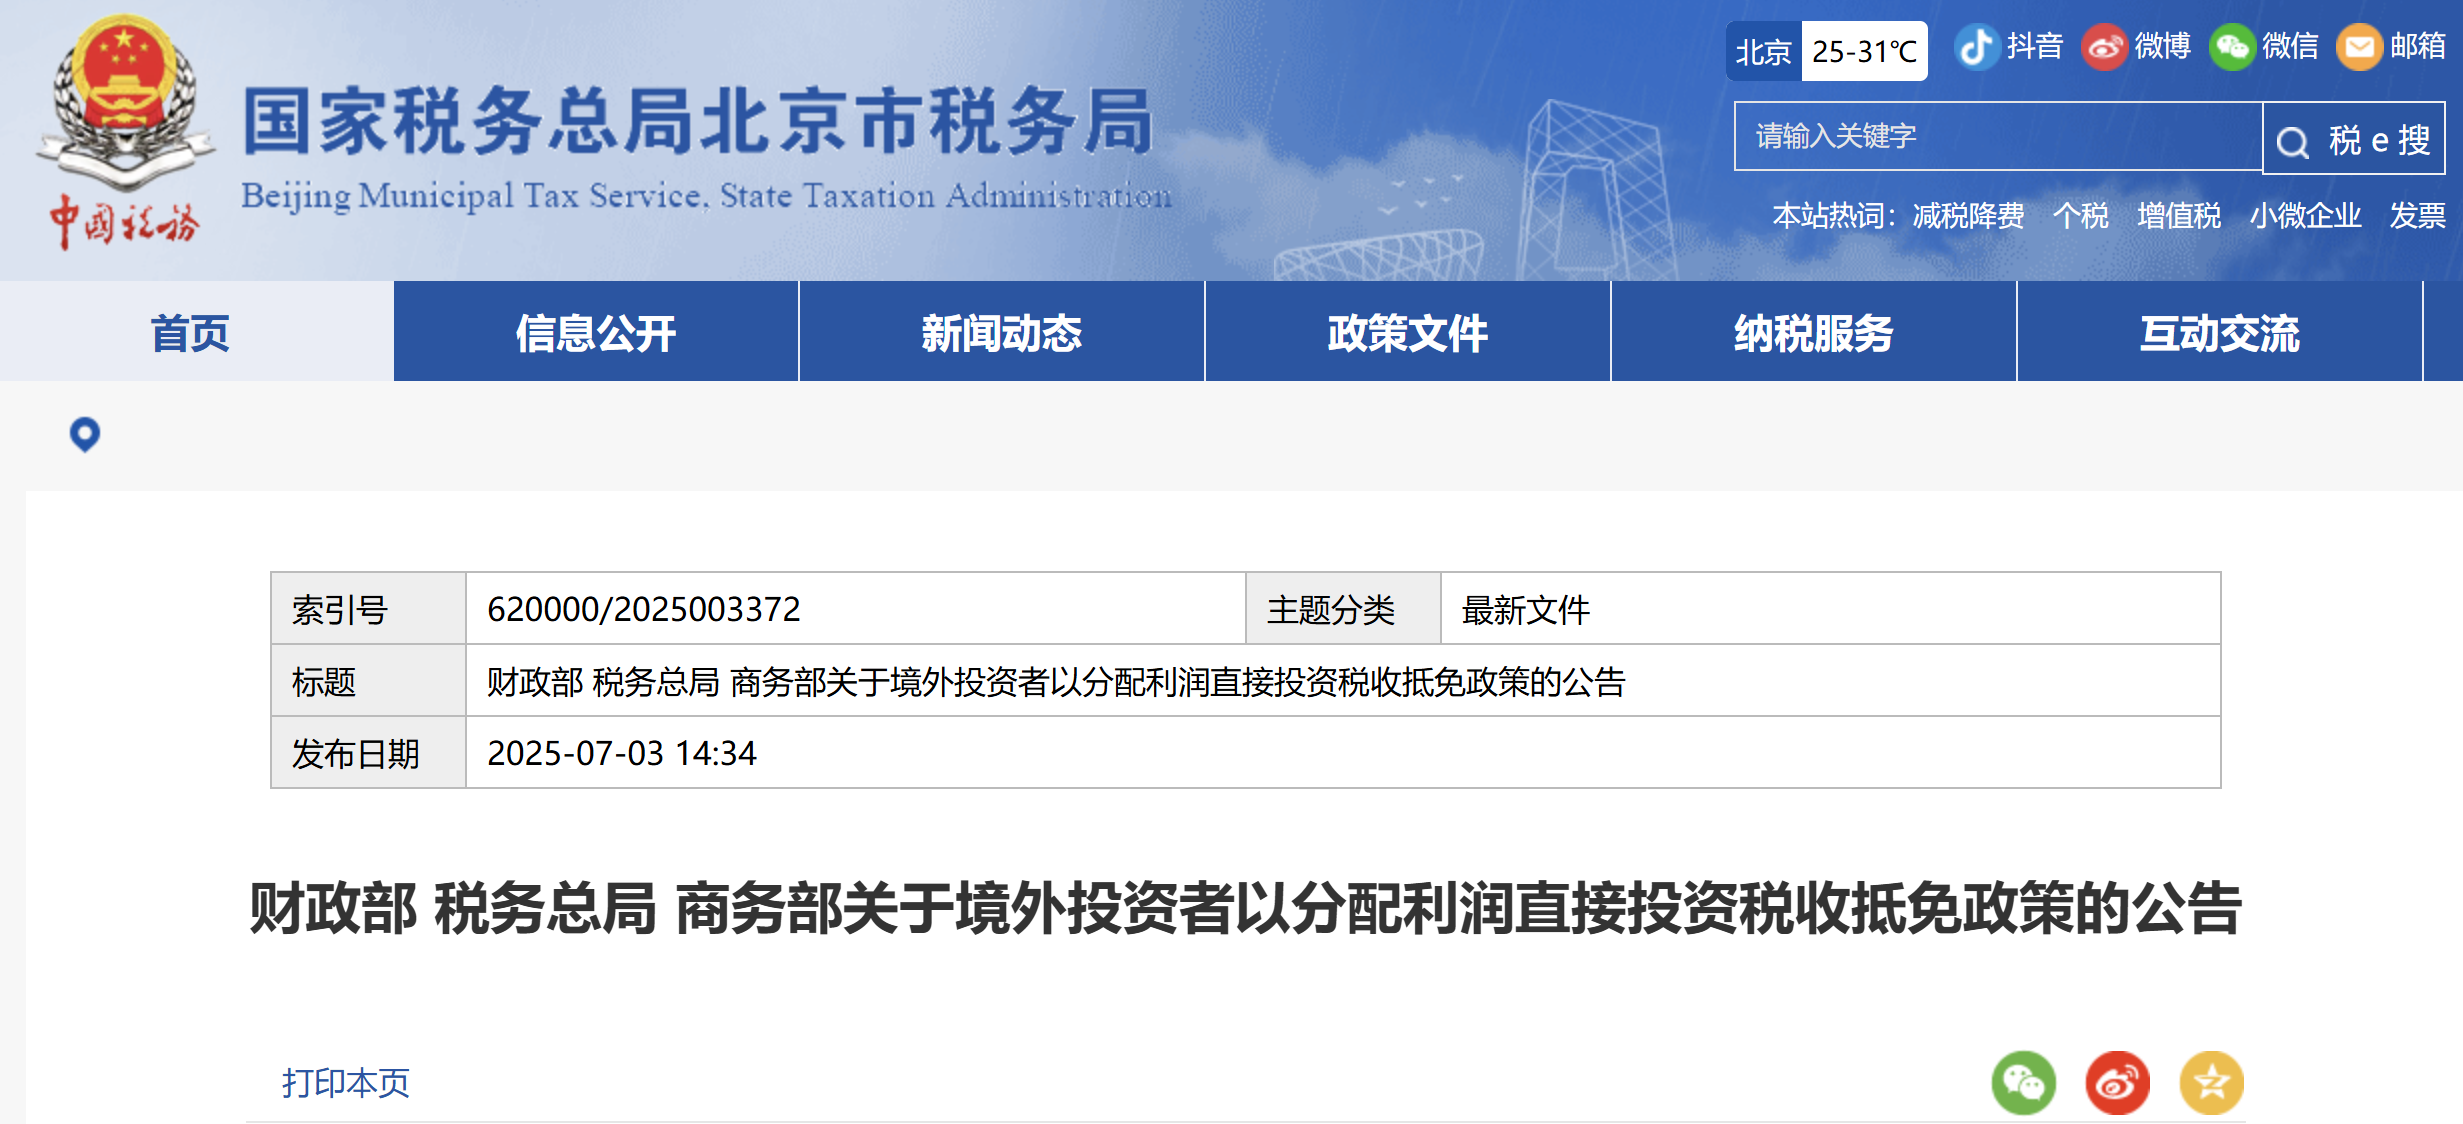Click the 增值税 hot word link

(x=2179, y=215)
